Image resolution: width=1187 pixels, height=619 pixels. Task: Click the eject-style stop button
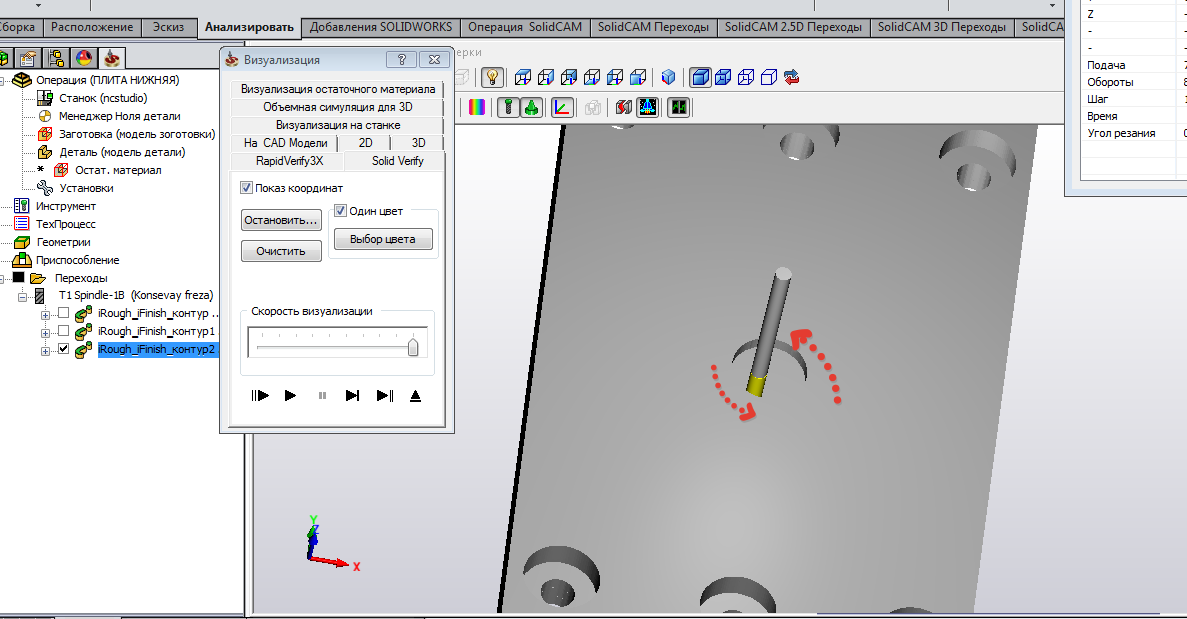tap(415, 395)
